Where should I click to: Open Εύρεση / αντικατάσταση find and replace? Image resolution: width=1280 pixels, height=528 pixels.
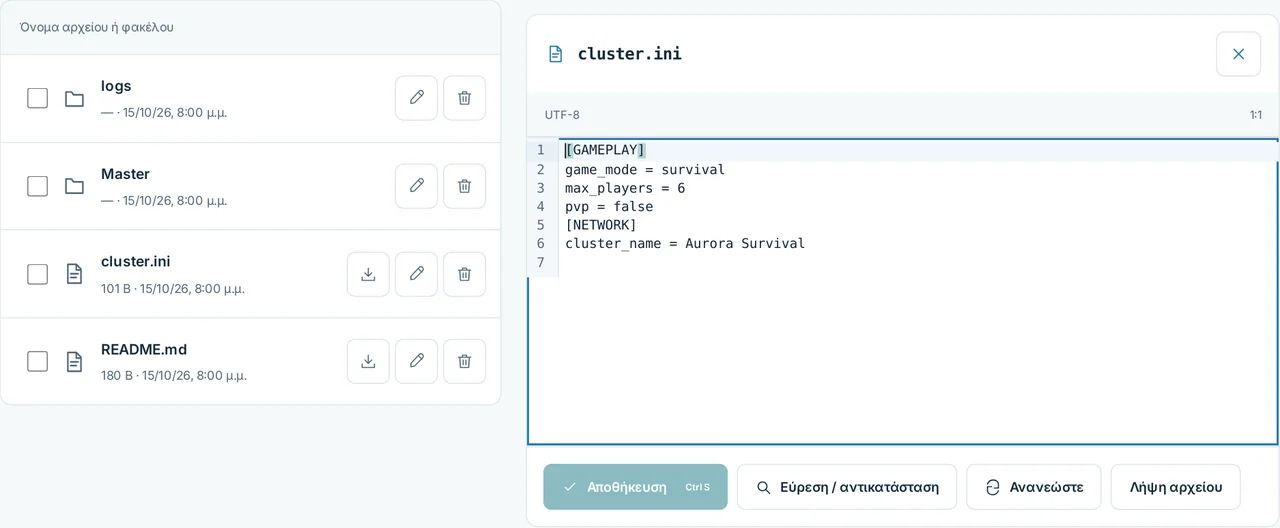(847, 487)
